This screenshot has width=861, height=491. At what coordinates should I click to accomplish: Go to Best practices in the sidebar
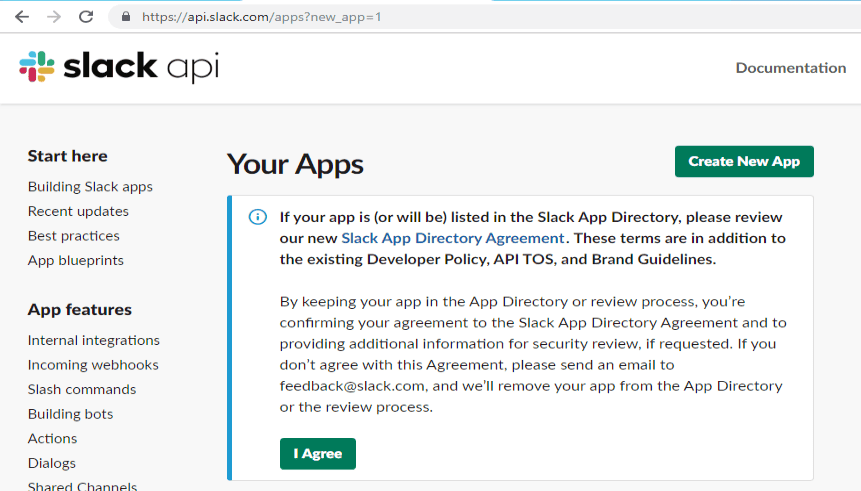(74, 236)
